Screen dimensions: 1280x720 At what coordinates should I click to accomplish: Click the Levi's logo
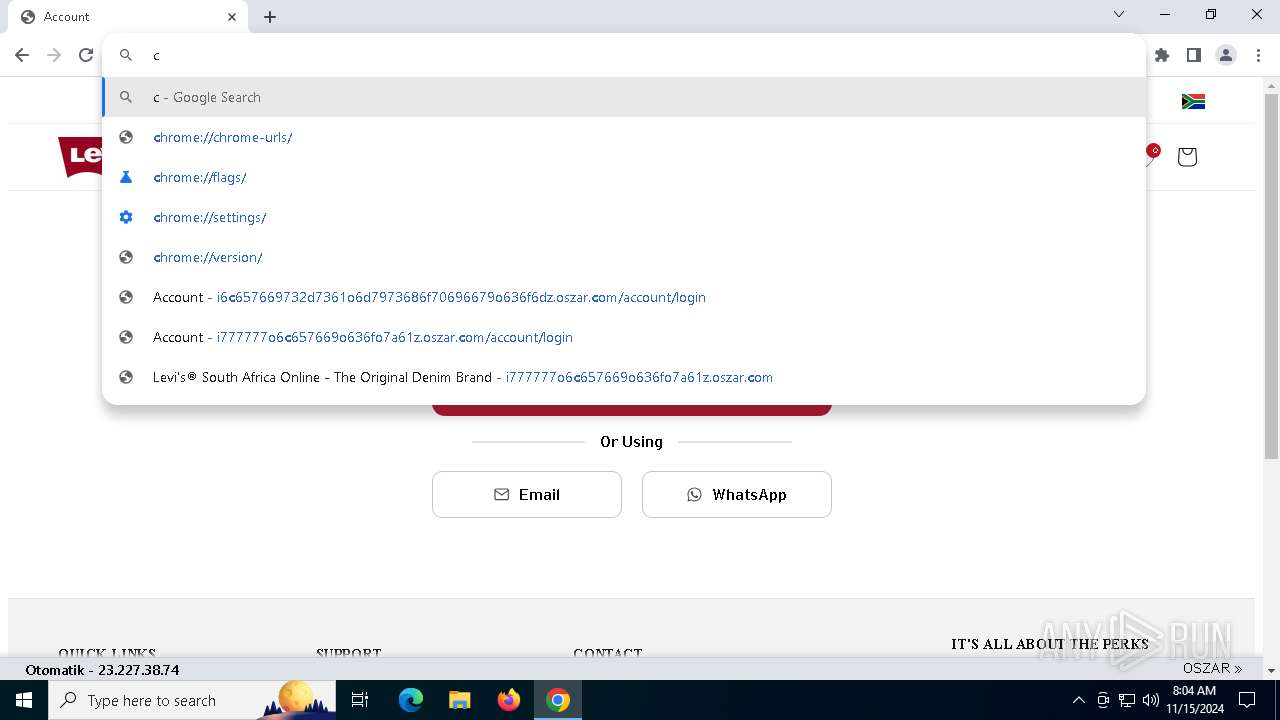tap(81, 157)
